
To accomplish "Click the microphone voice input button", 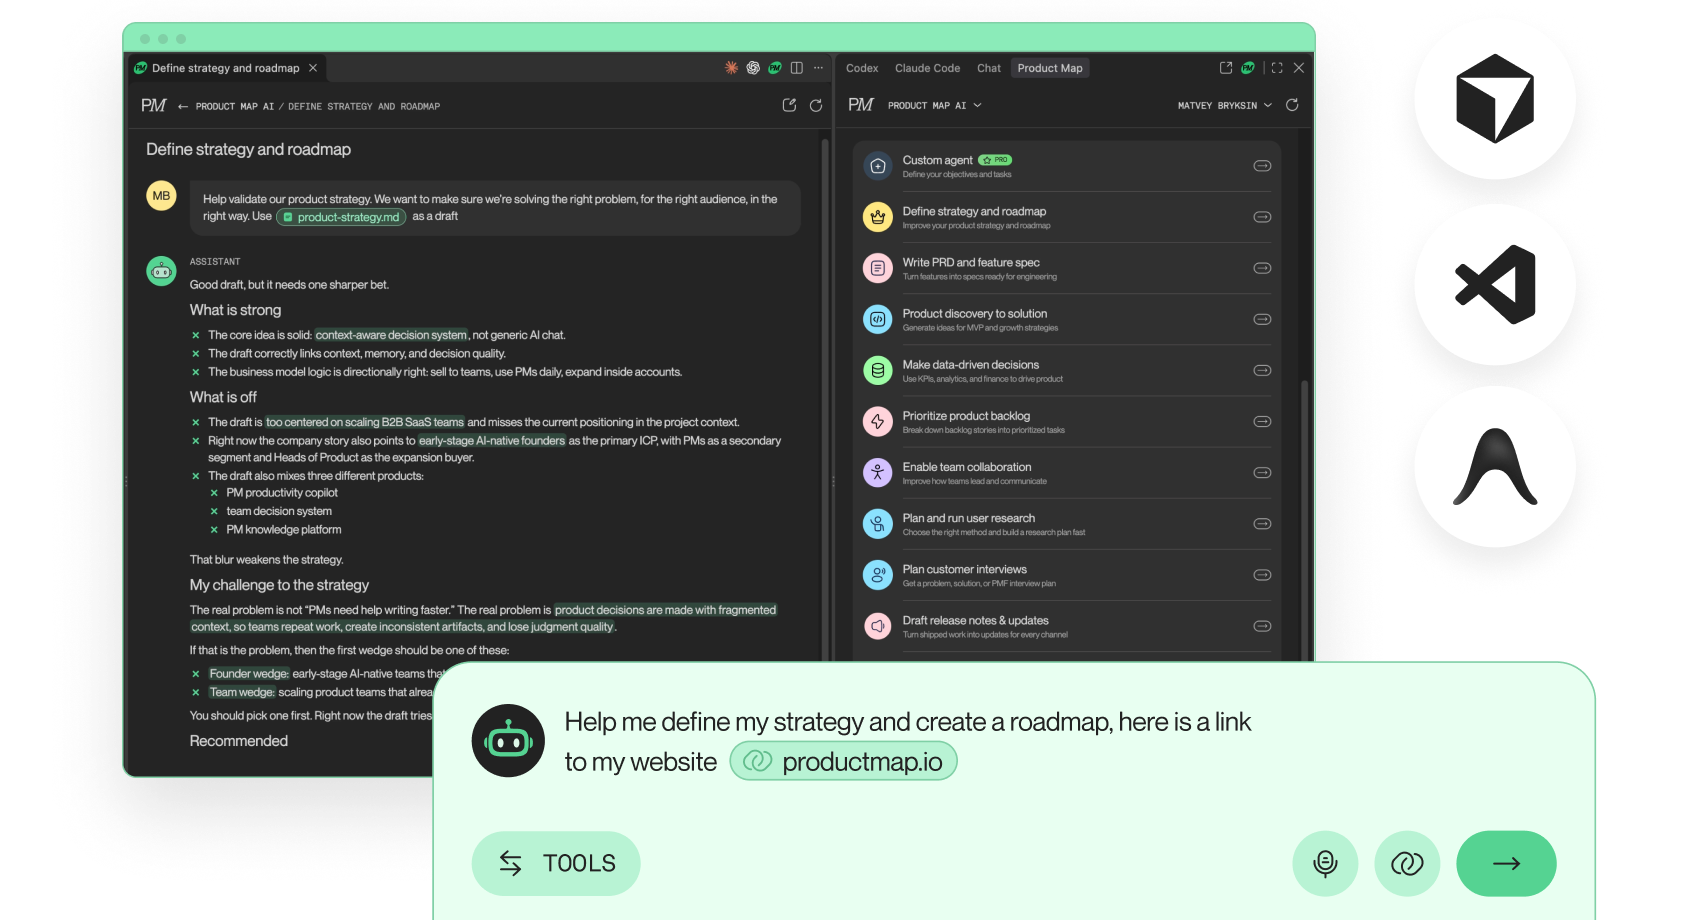I will [x=1325, y=863].
